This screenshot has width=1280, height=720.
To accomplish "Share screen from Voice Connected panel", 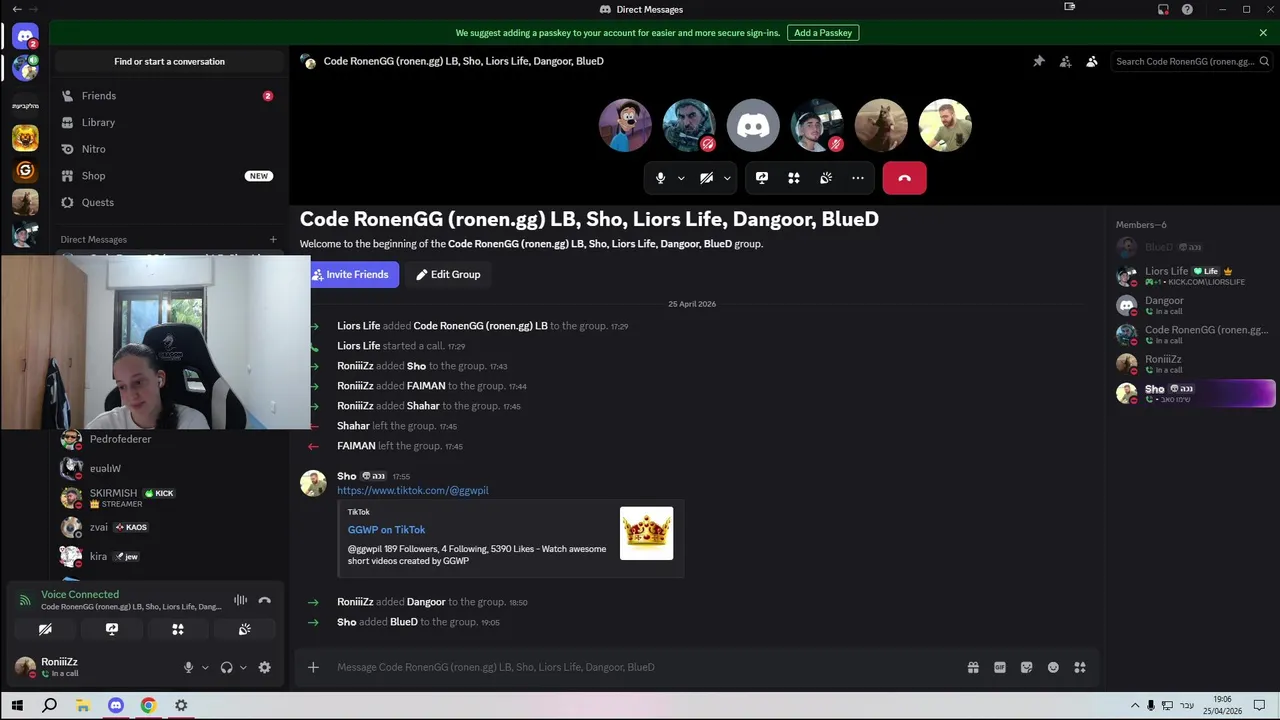I will (112, 629).
